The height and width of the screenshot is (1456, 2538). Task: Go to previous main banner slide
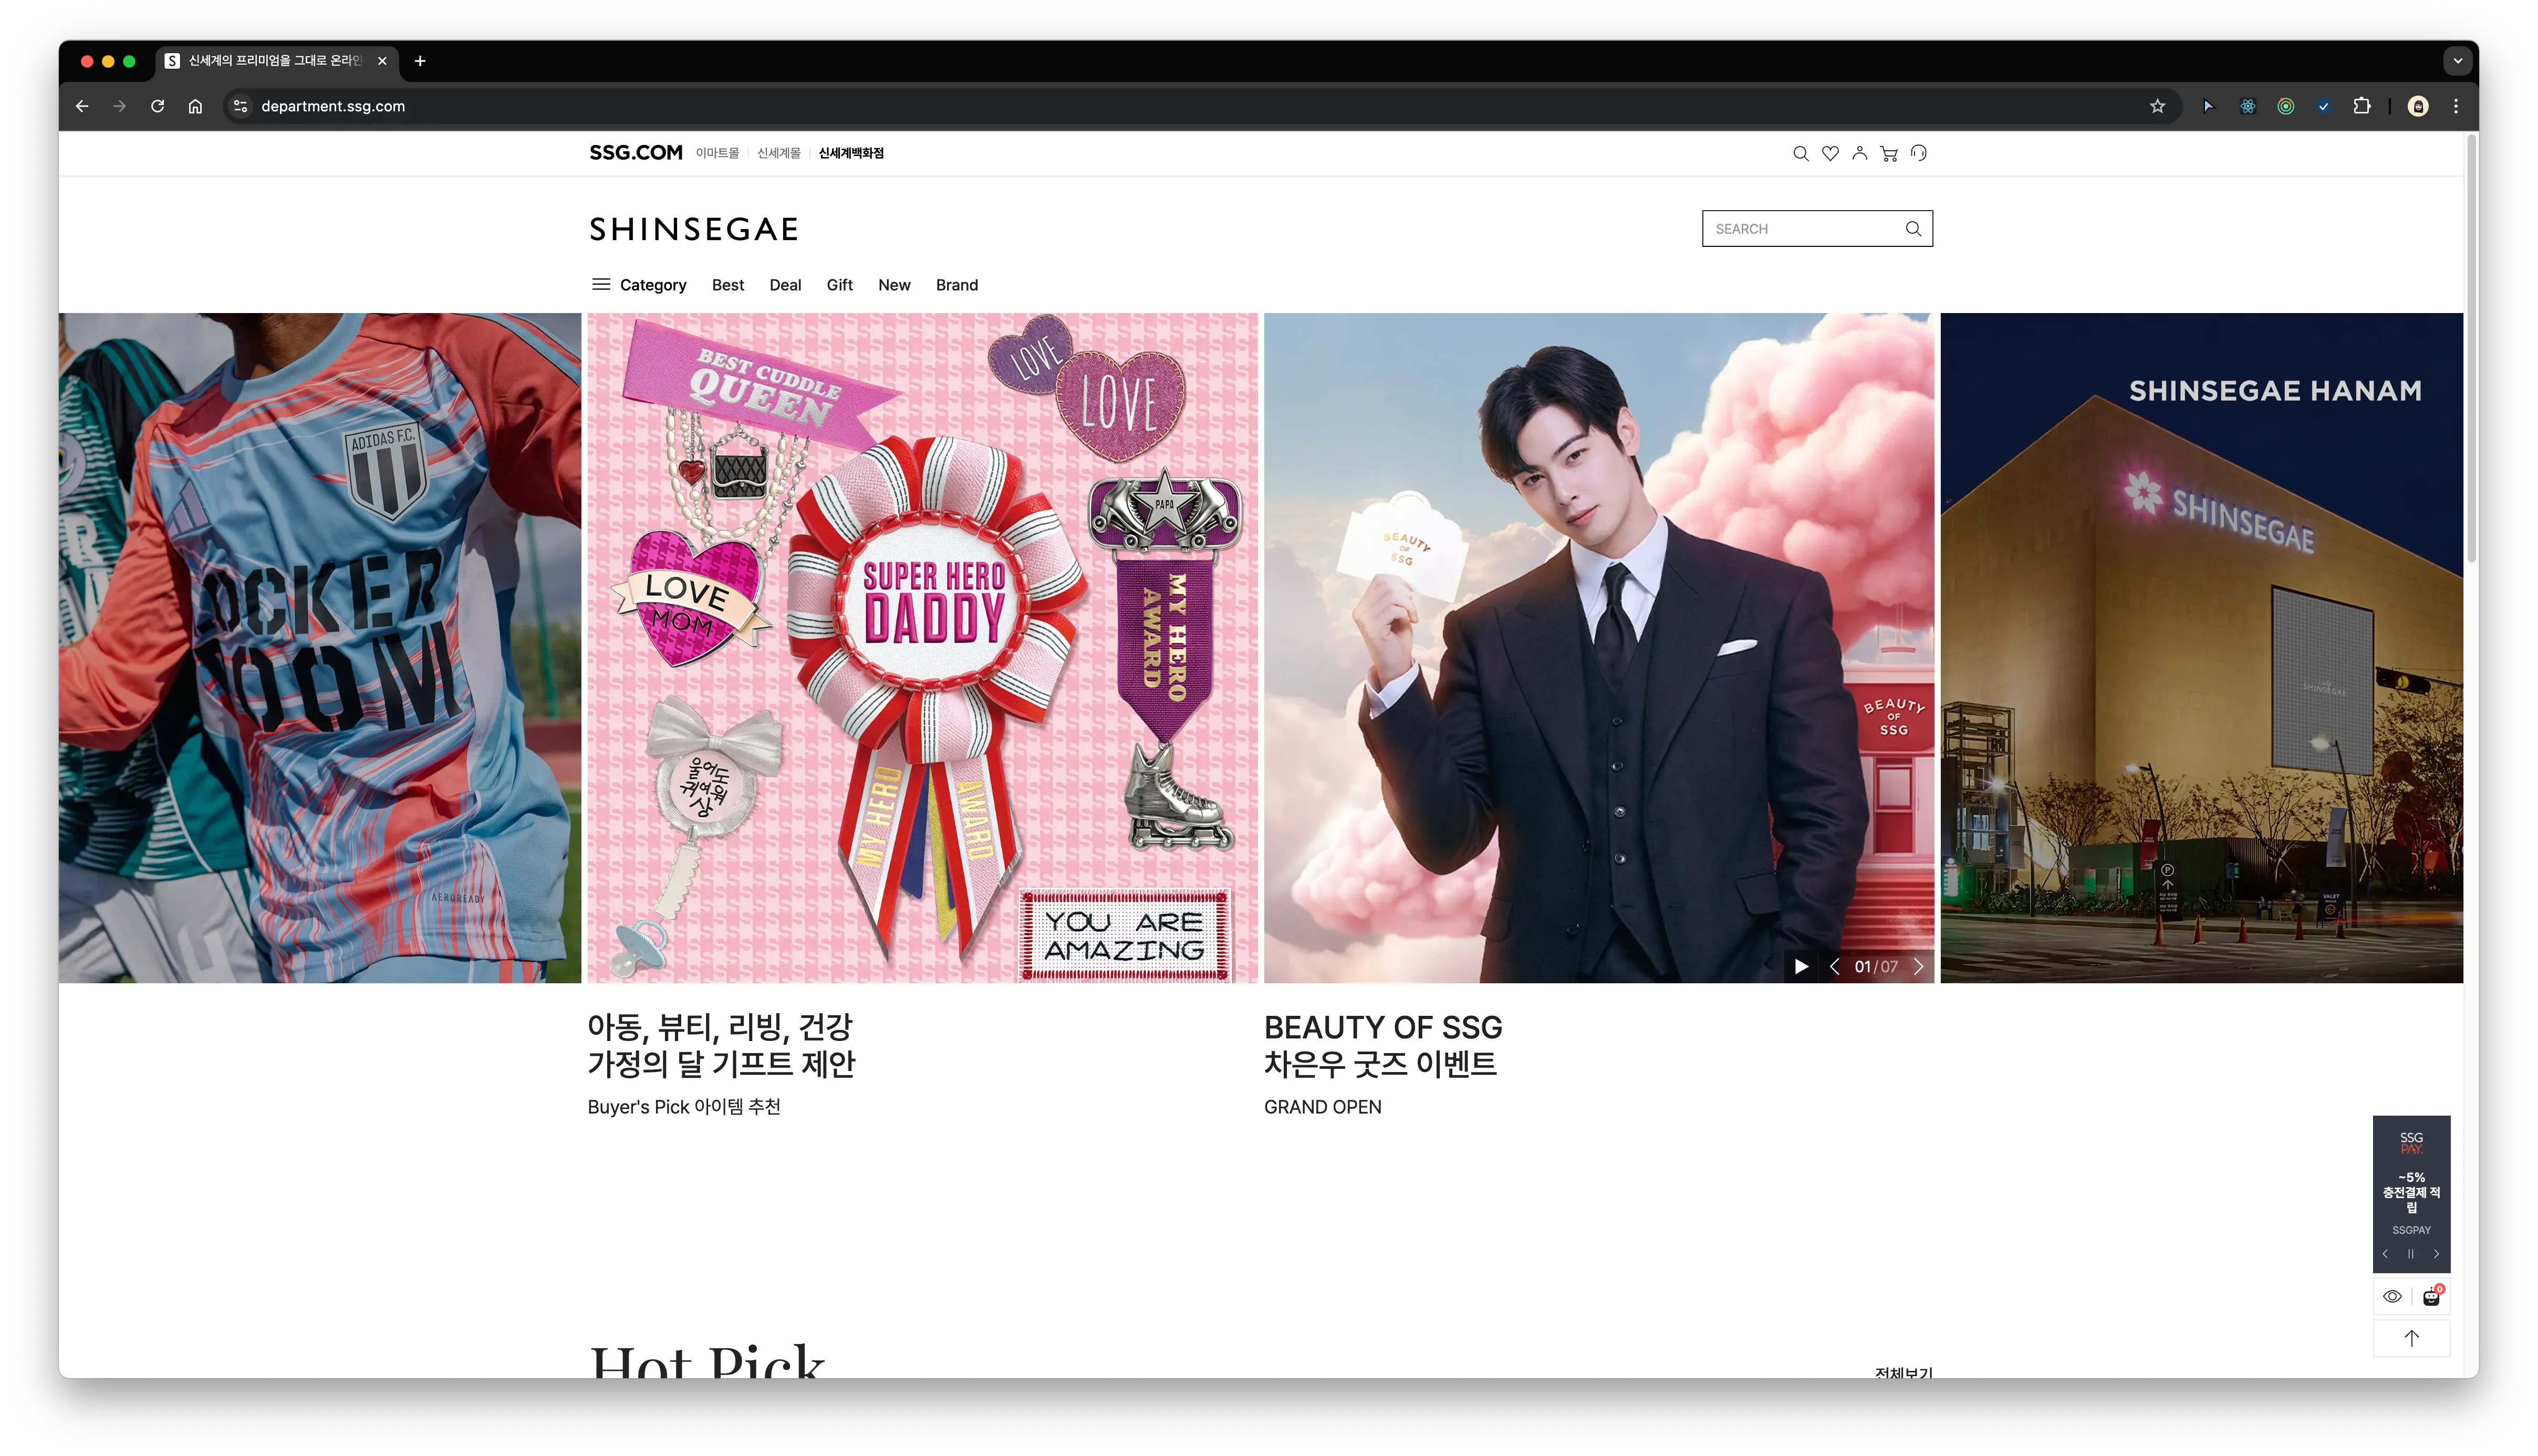(x=1834, y=966)
